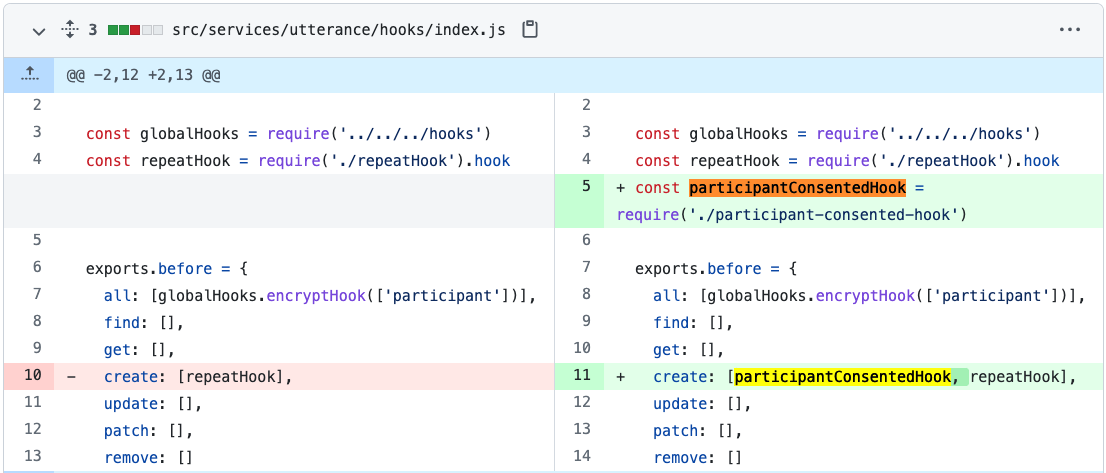The width and height of the screenshot is (1106, 473).
Task: Click the orange highlighted participantConsentedHook declaration
Action: tap(796, 188)
